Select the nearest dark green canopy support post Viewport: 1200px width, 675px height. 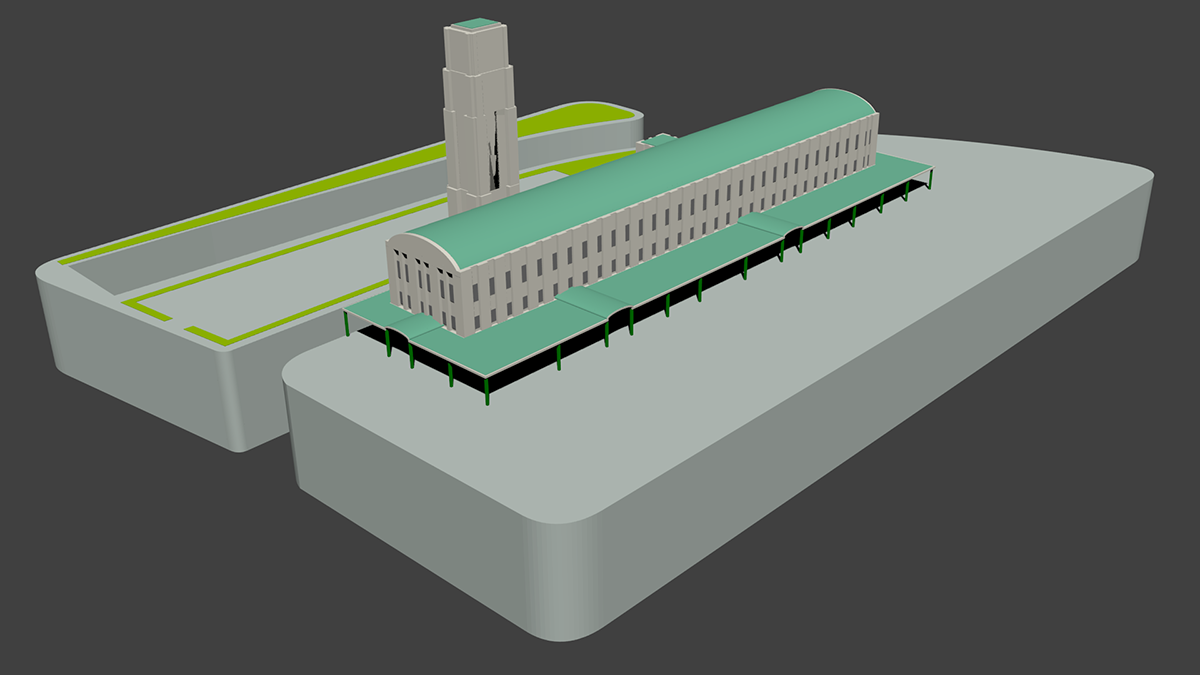488,392
